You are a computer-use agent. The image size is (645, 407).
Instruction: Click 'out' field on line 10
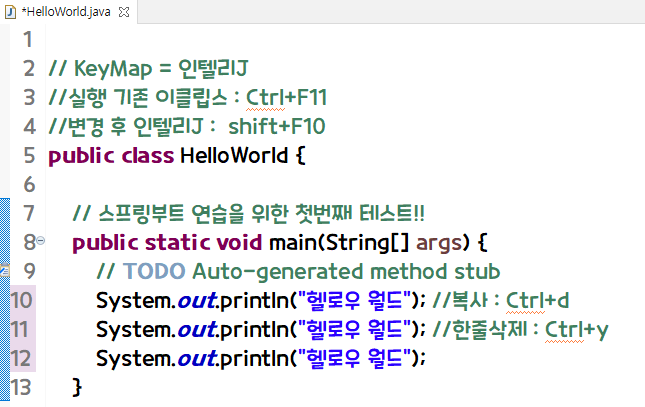(x=197, y=300)
